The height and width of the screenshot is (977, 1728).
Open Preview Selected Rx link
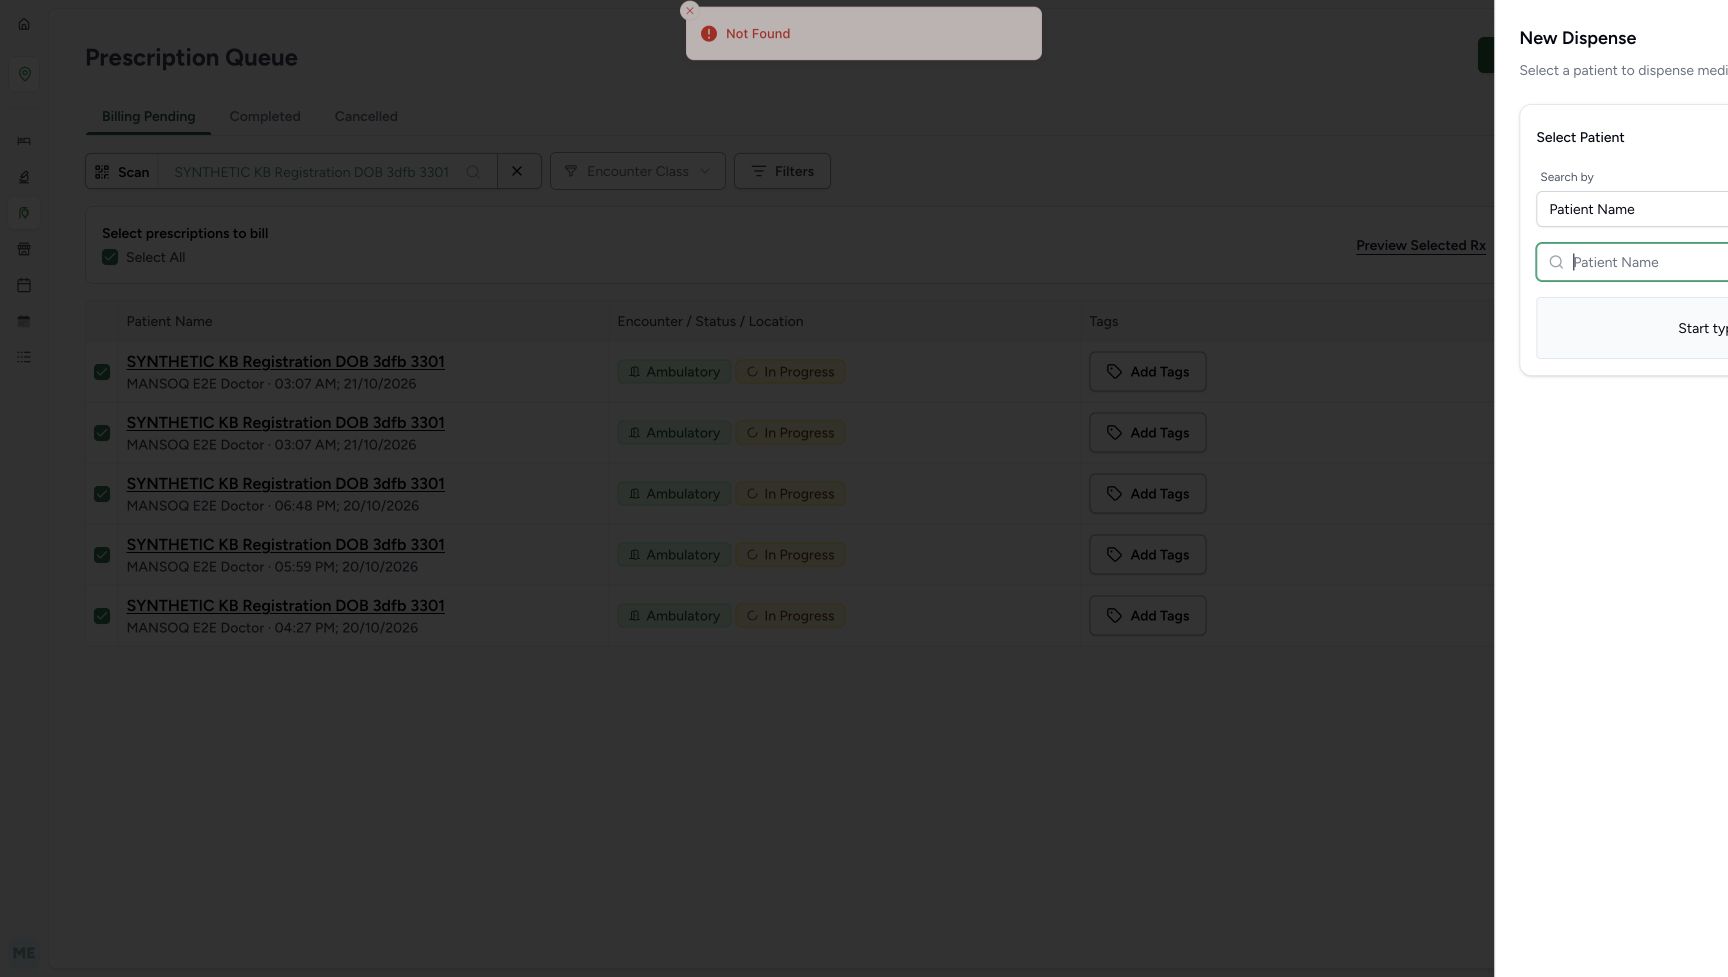[1421, 245]
